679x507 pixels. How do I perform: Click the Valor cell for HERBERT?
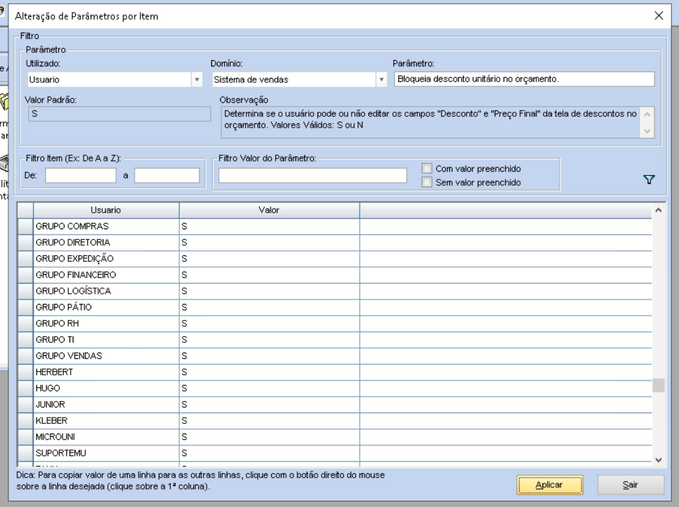[x=269, y=372]
